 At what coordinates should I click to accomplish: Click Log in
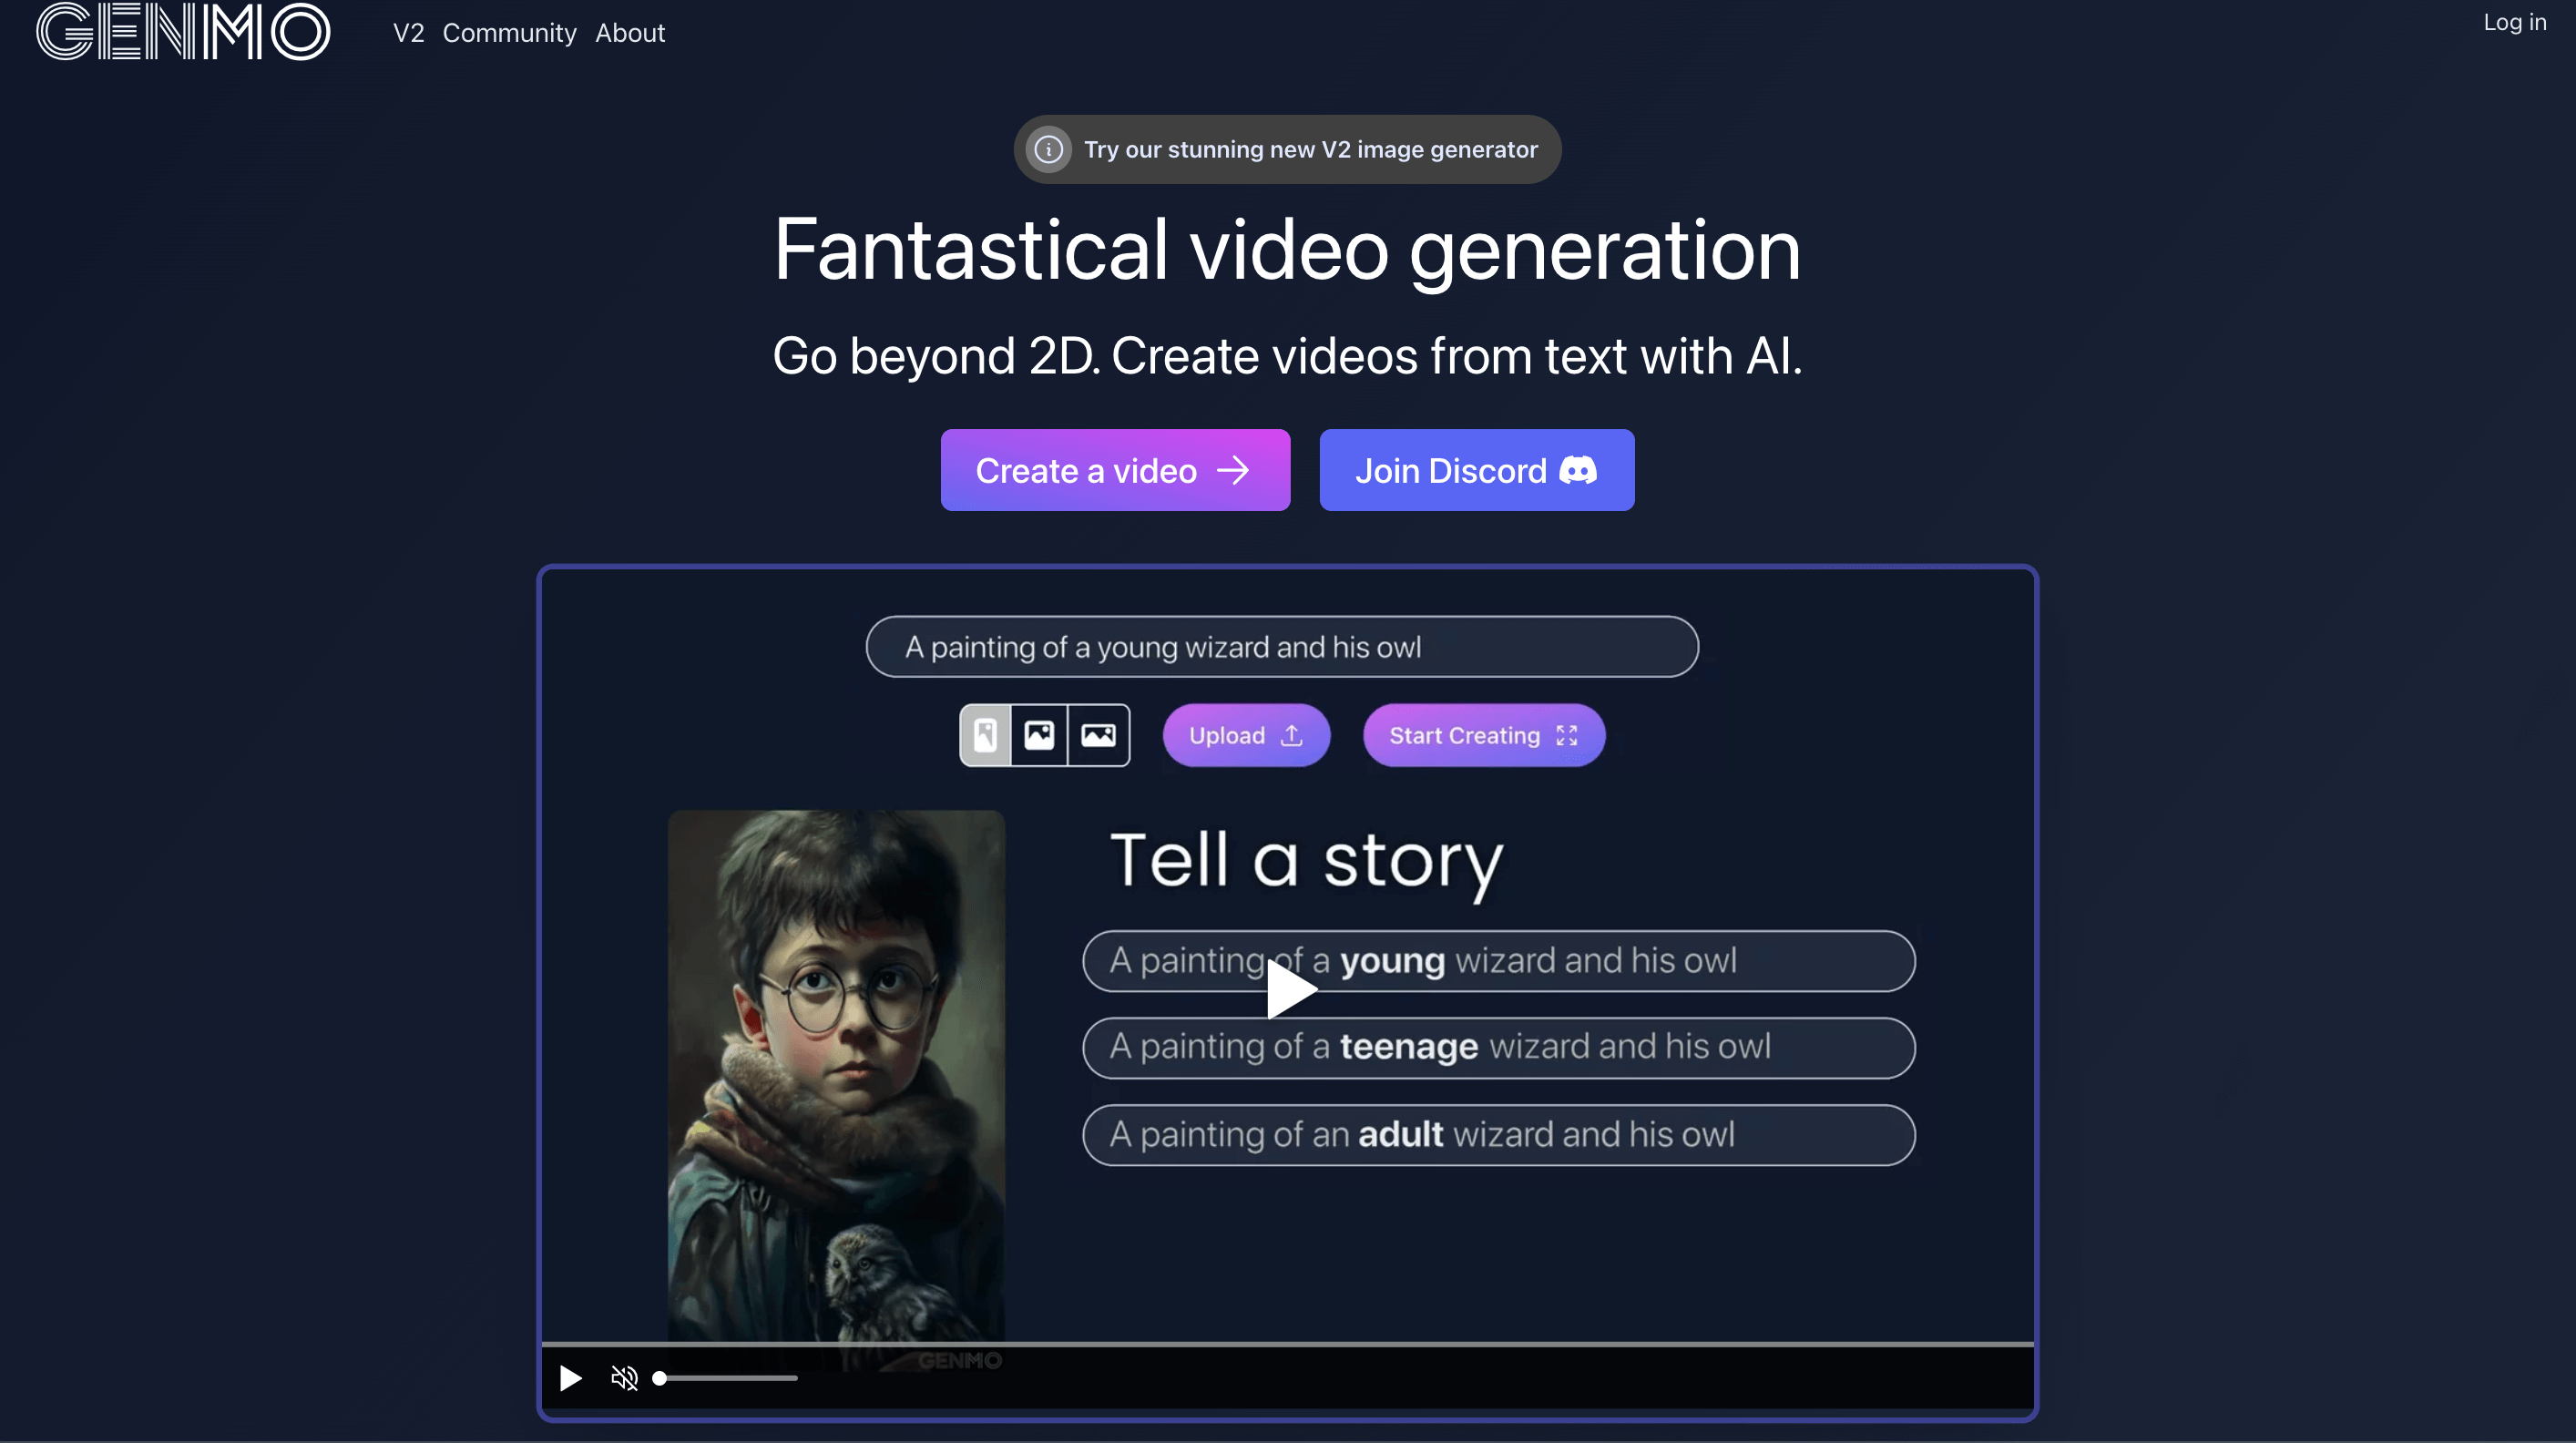(2514, 22)
